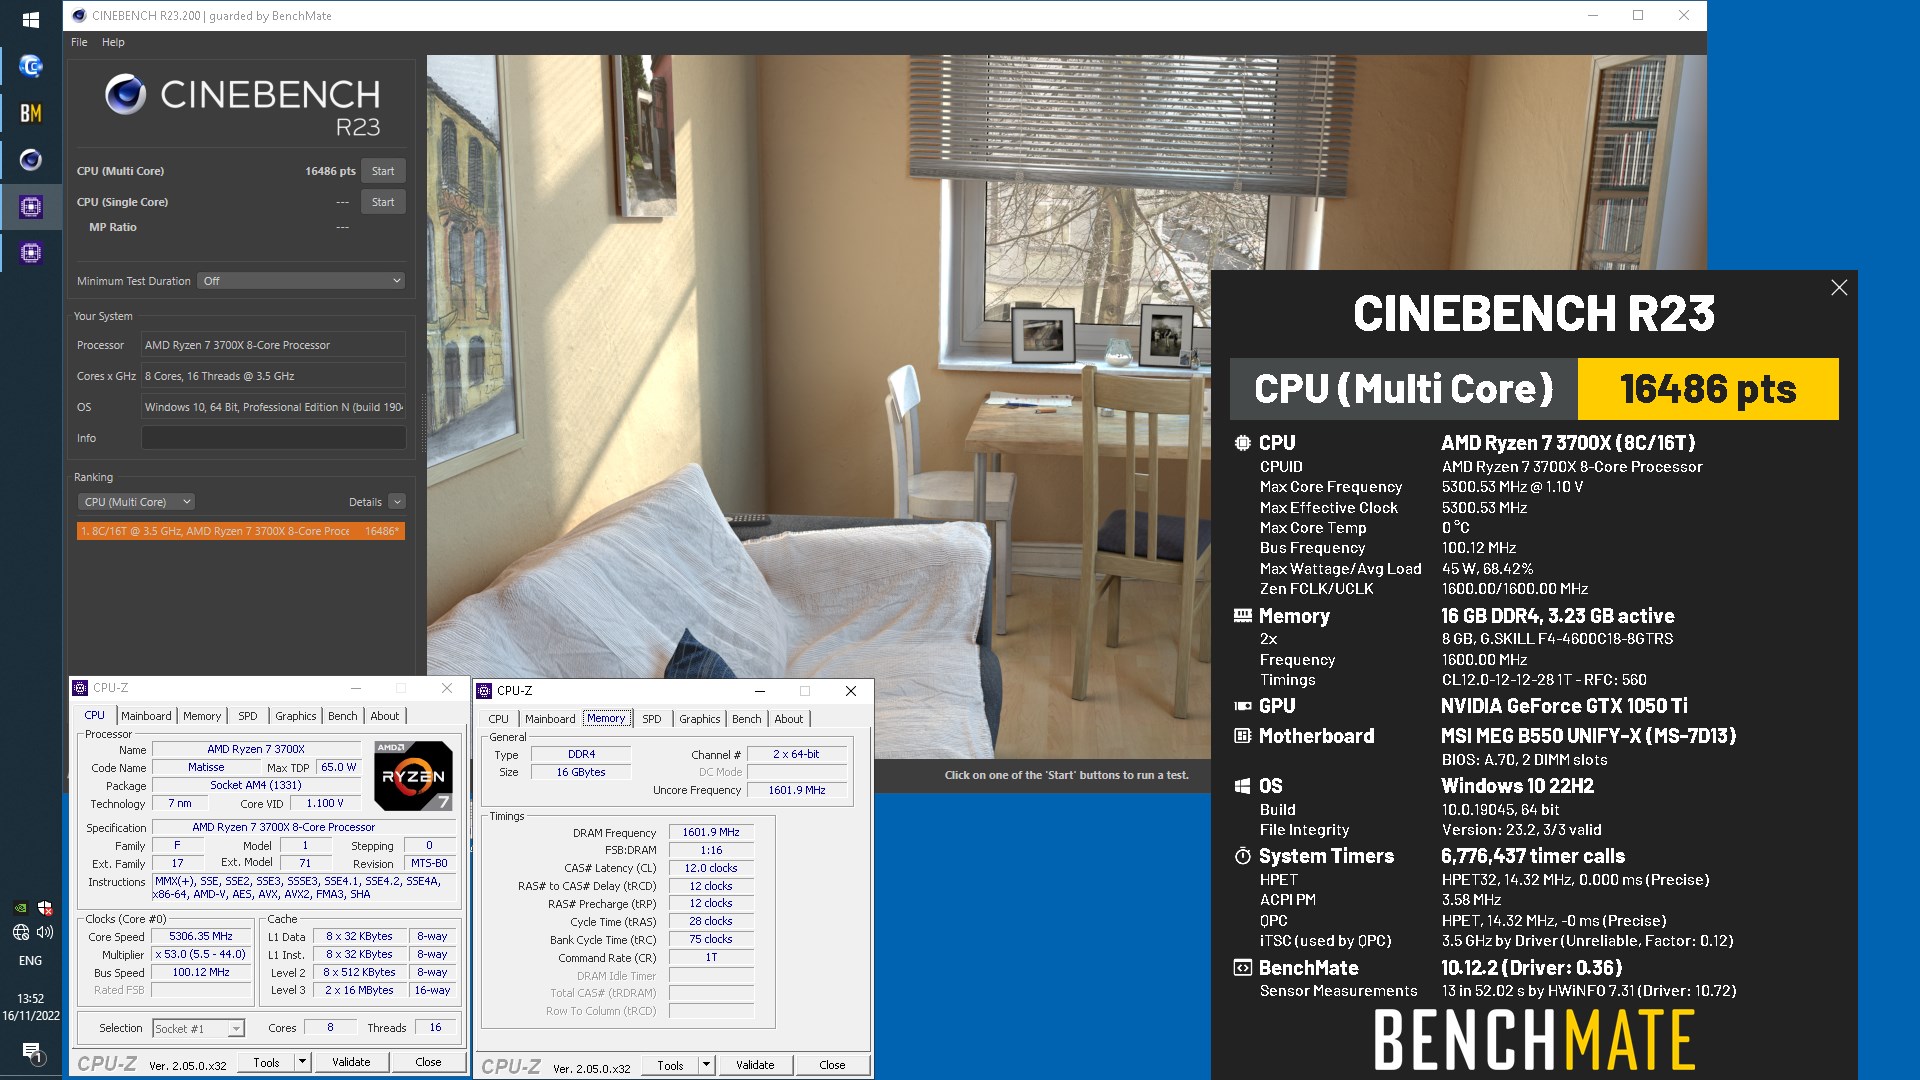Click Close button in CPU-Z CPU window
The height and width of the screenshot is (1080, 1920).
point(428,1062)
